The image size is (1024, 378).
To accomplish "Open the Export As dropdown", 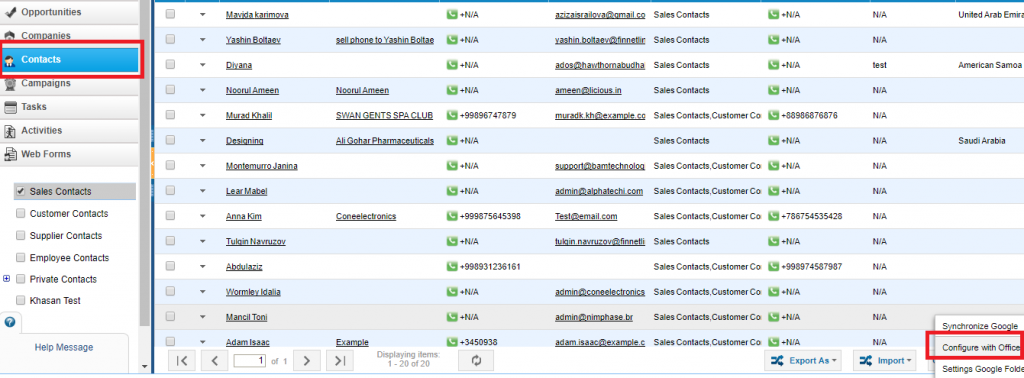I will click(803, 360).
